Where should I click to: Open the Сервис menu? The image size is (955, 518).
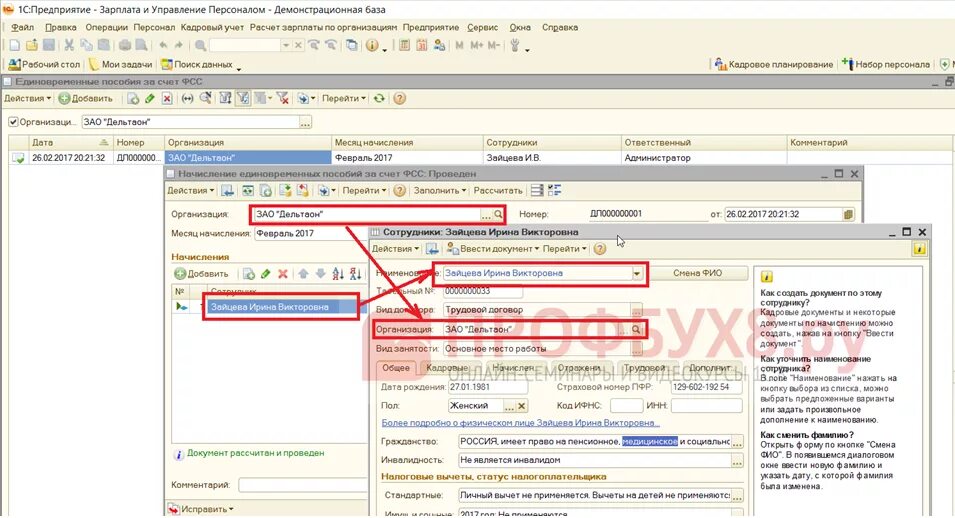[x=482, y=27]
